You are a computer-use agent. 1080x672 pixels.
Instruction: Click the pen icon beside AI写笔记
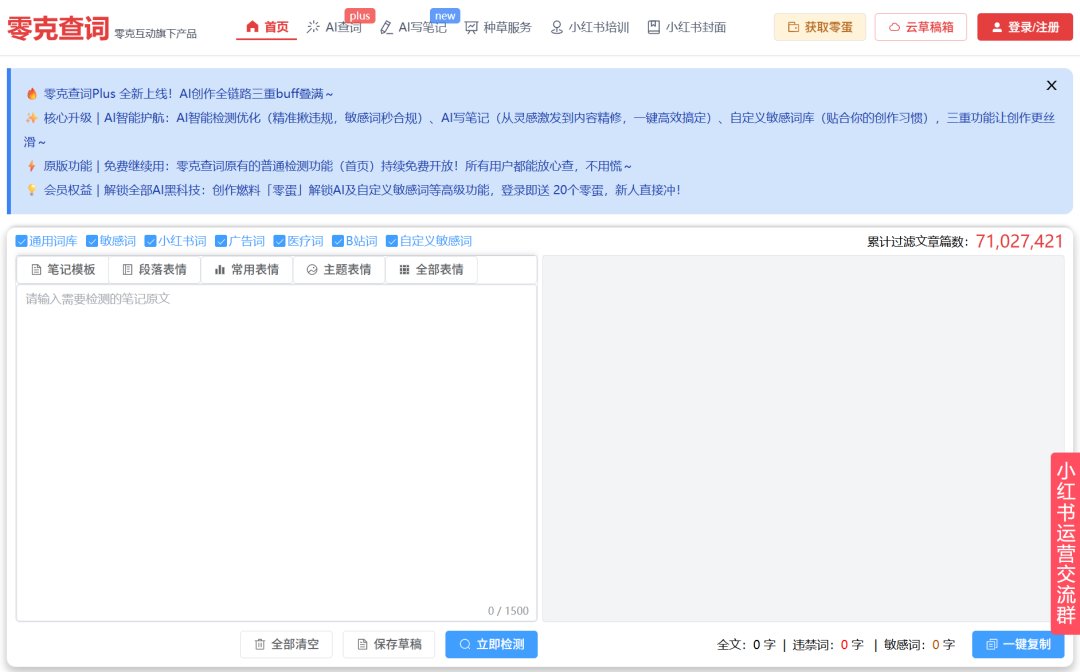pos(386,28)
